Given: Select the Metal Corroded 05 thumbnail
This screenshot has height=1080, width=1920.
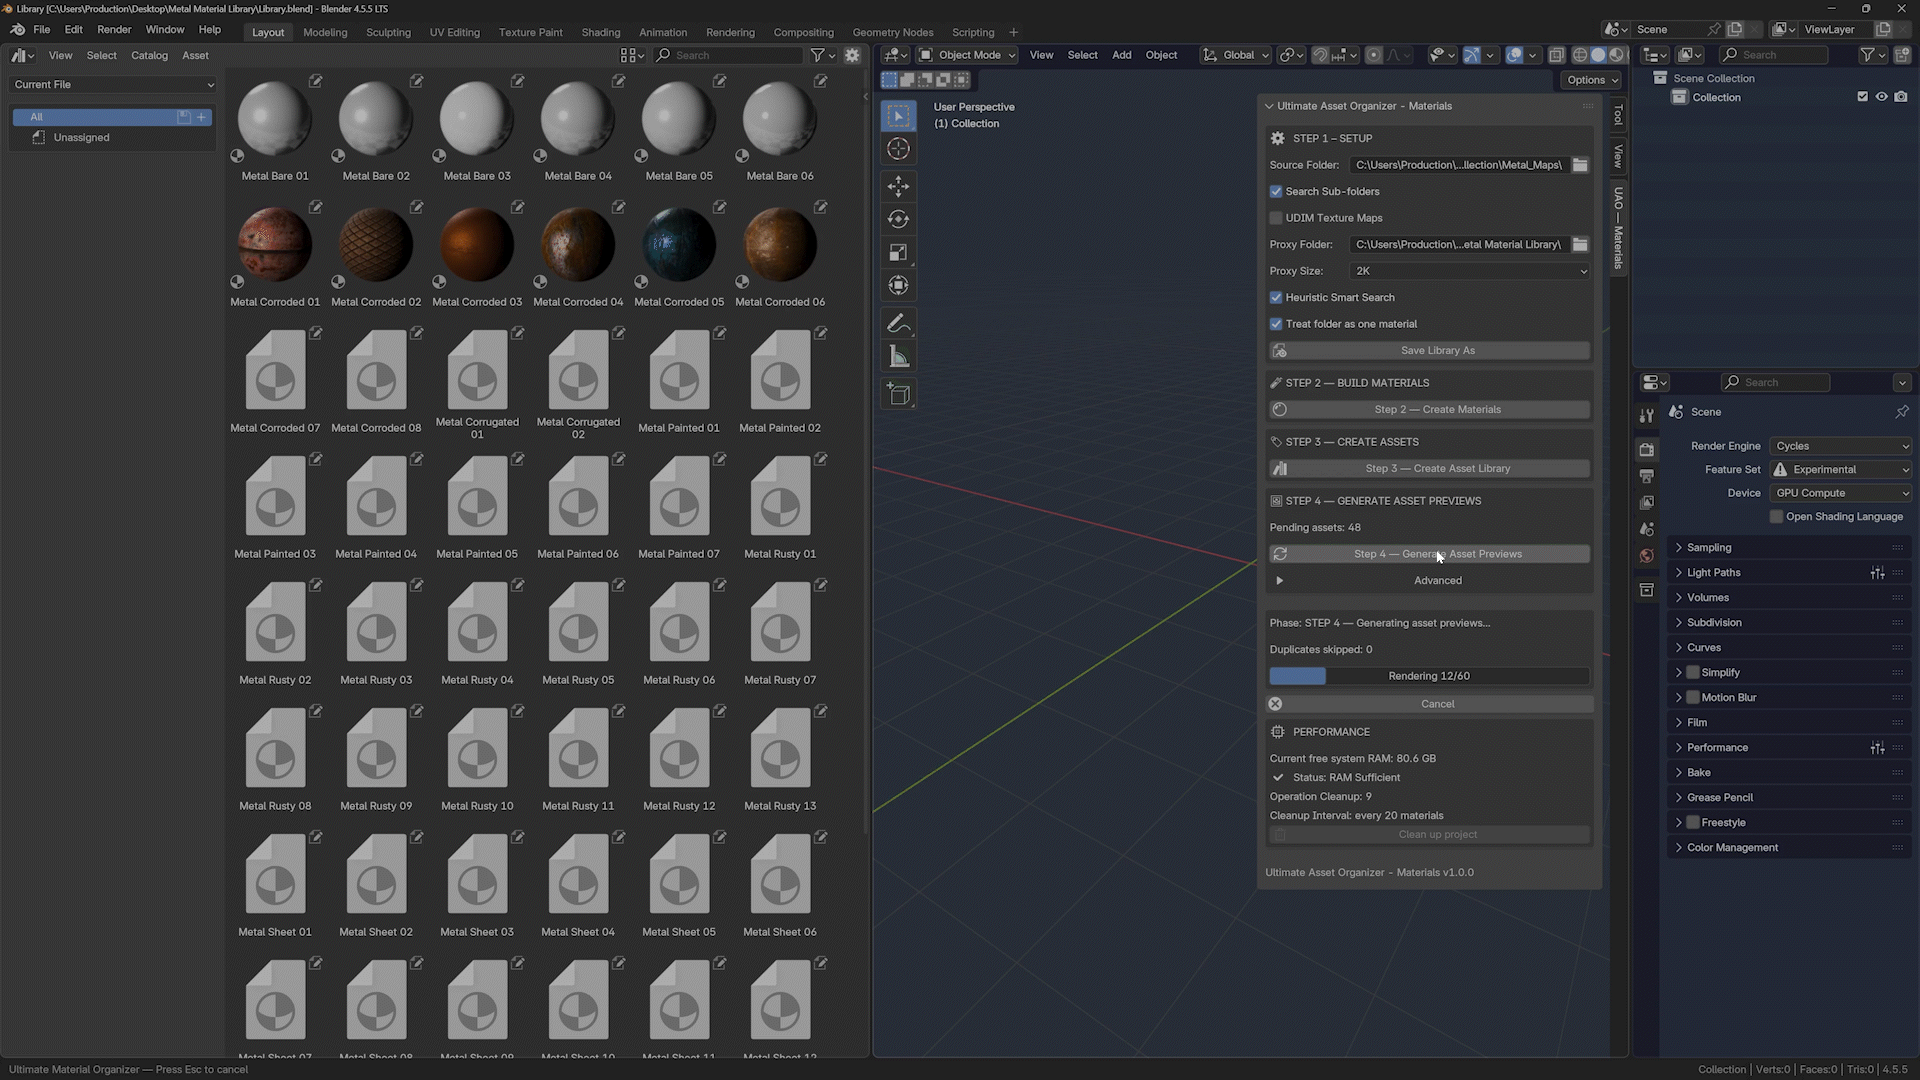Looking at the screenshot, I should 679,245.
